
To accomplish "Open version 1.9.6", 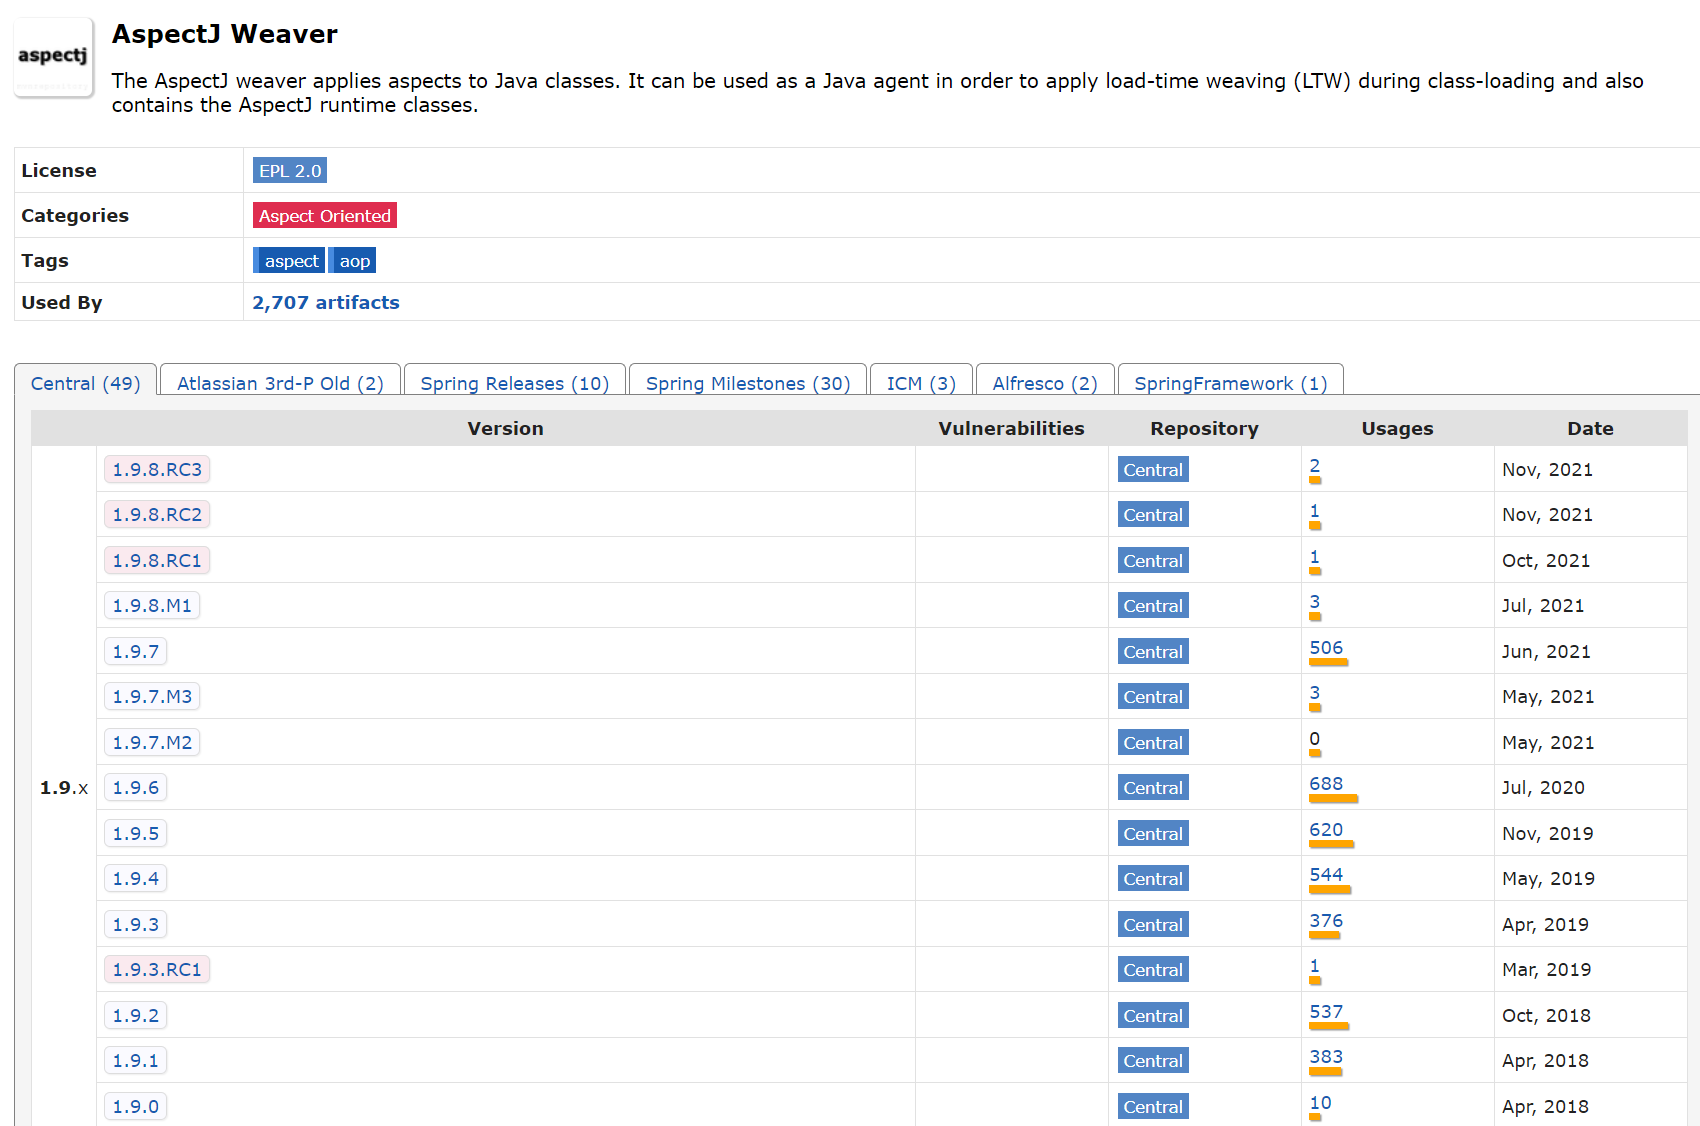I will 136,787.
